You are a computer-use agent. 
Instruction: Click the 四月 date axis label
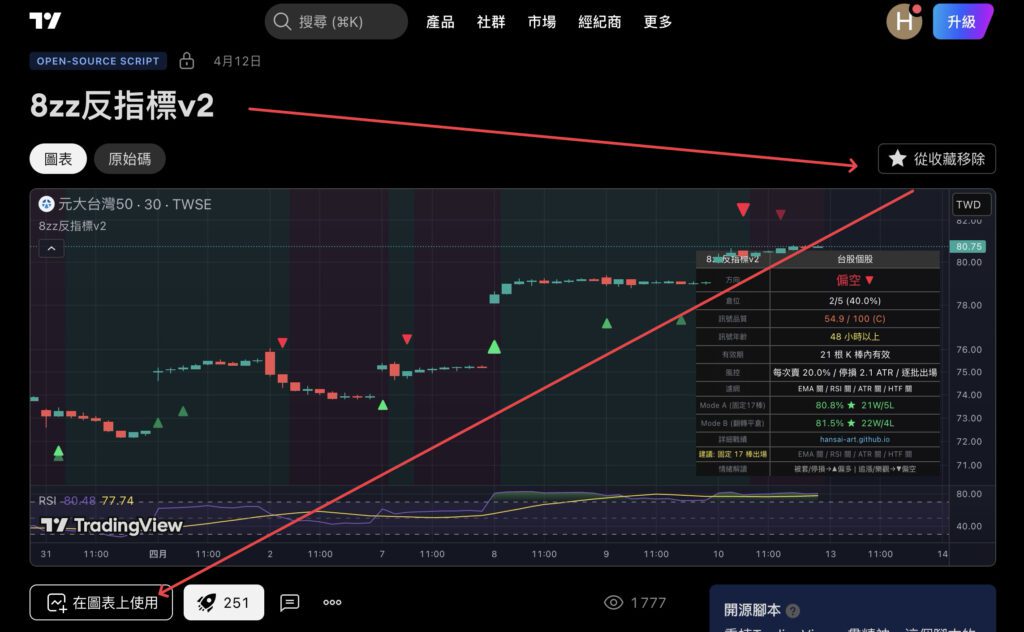click(157, 554)
